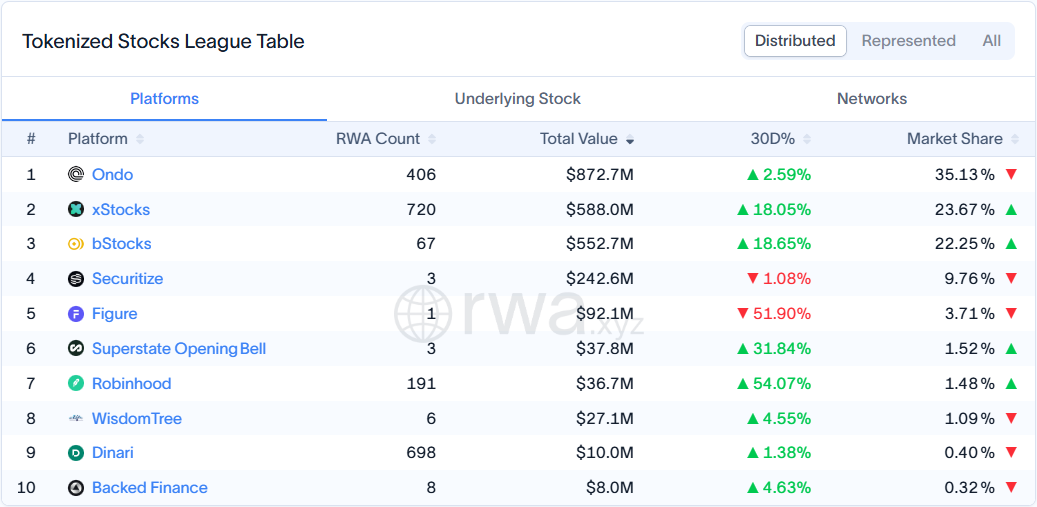The height and width of the screenshot is (507, 1037).
Task: Click the Securitize platform logo icon
Action: click(76, 279)
